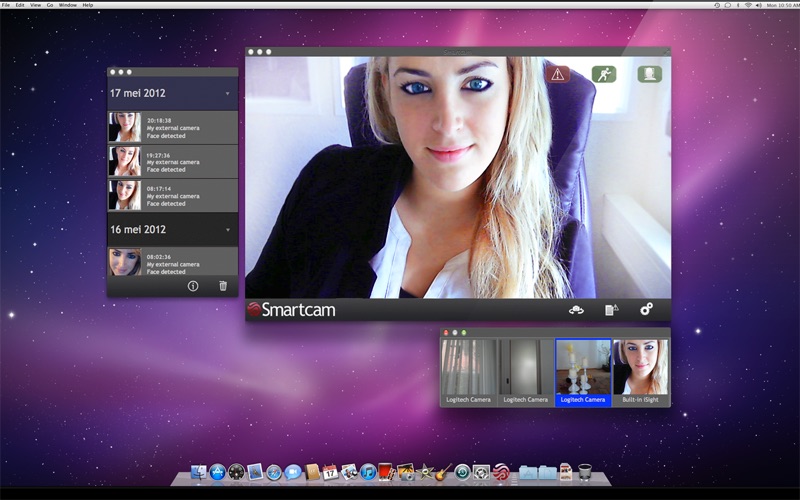Image resolution: width=800 pixels, height=500 pixels.
Task: Click the camera devices icon in Smartcam bar
Action: coord(576,310)
